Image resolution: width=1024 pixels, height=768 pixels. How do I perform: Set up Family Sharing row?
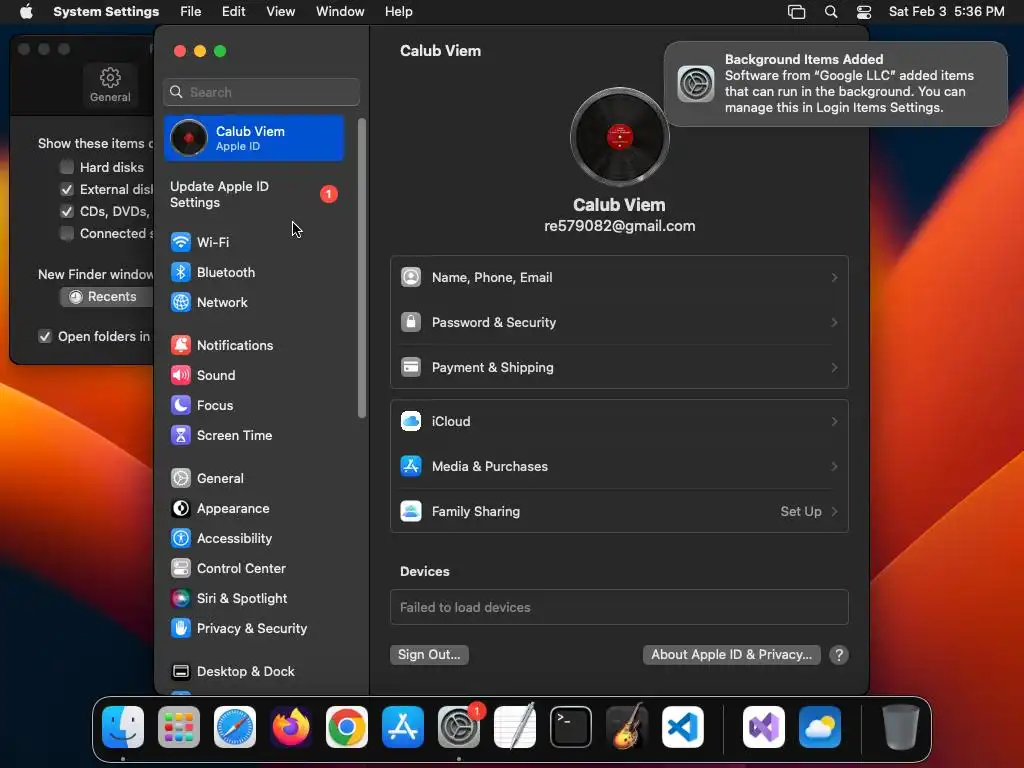(x=619, y=511)
